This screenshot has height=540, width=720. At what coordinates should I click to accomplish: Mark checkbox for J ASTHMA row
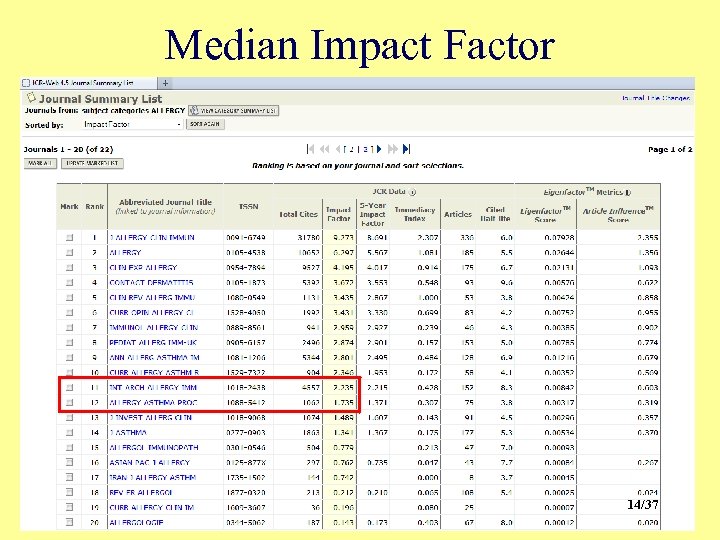pos(69,433)
